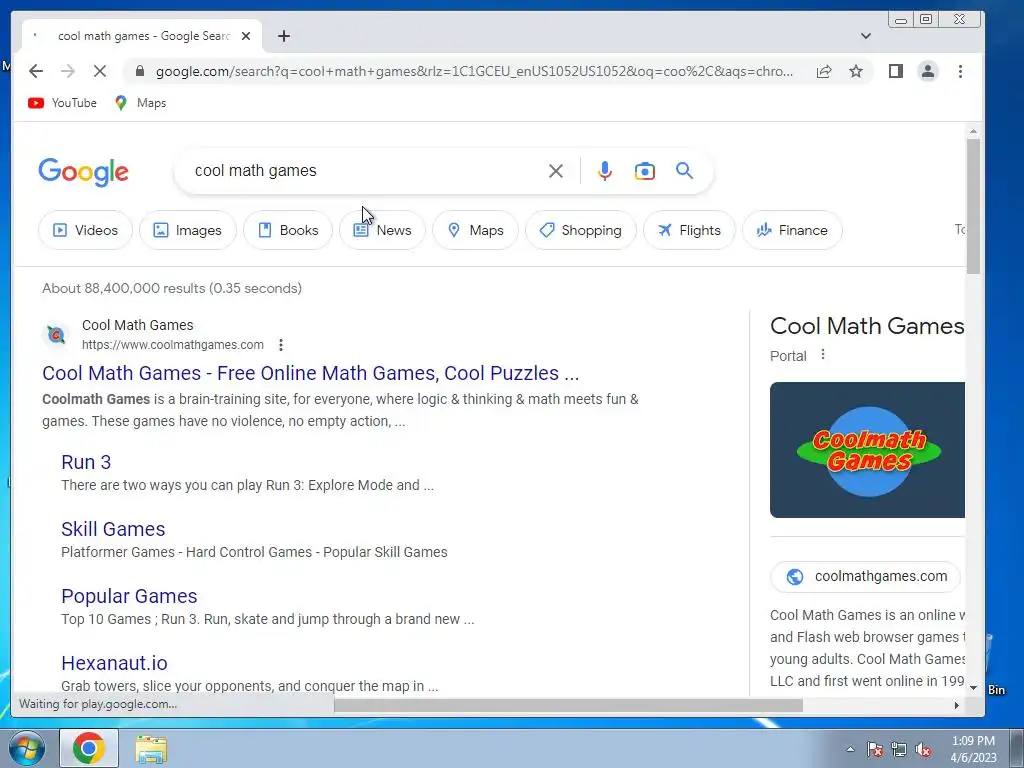Open the Chrome side panel icon
The height and width of the screenshot is (768, 1024).
[896, 71]
